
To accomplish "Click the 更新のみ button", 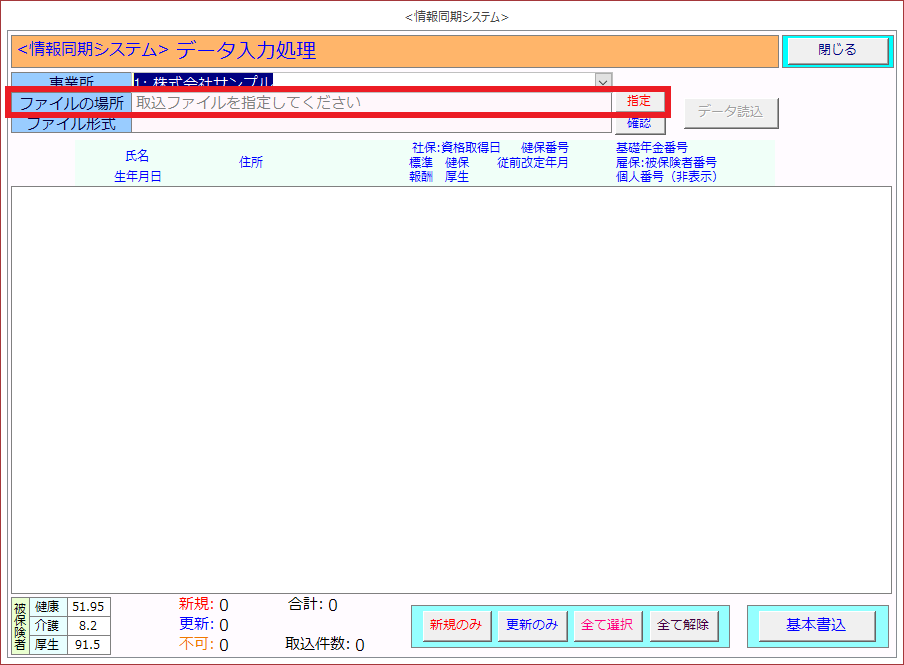I will pyautogui.click(x=532, y=625).
